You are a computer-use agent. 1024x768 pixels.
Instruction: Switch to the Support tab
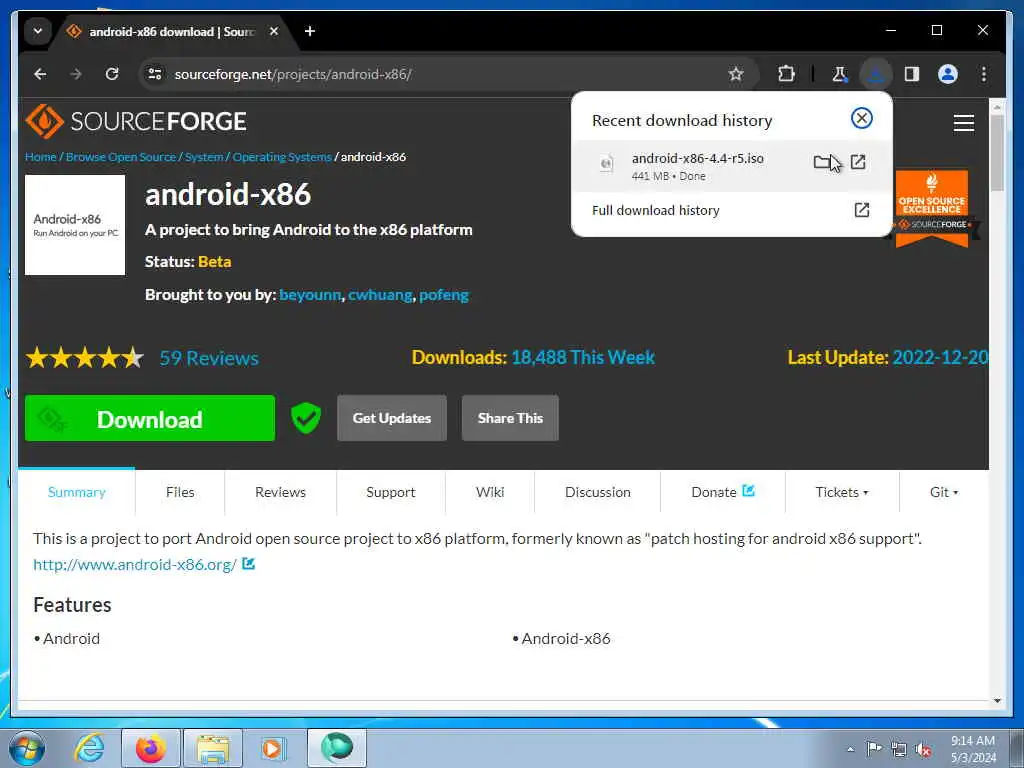click(x=391, y=492)
